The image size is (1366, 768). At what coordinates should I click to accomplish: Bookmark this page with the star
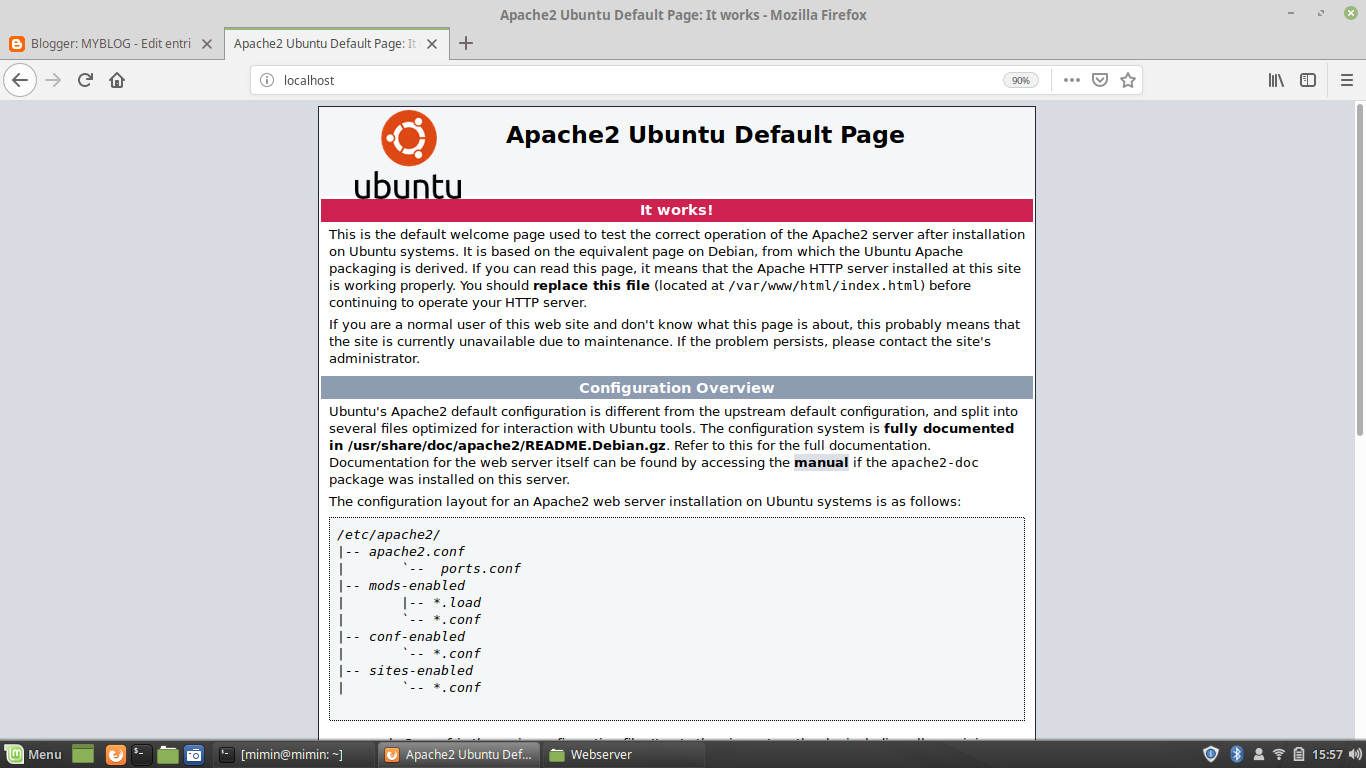pos(1128,80)
